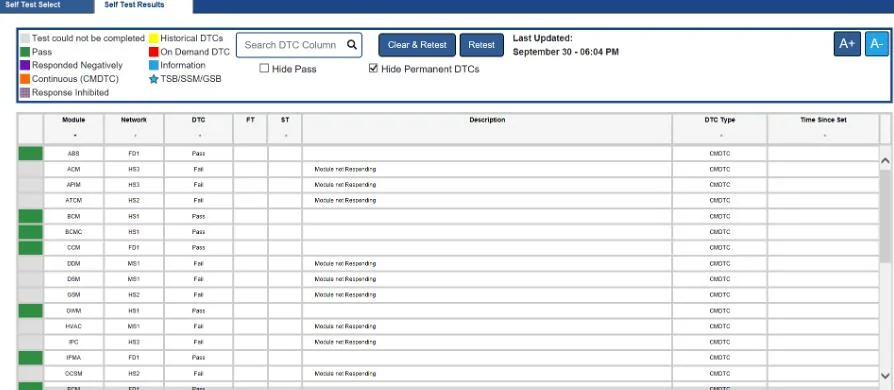Click the Fail result in GSM row

[198, 295]
